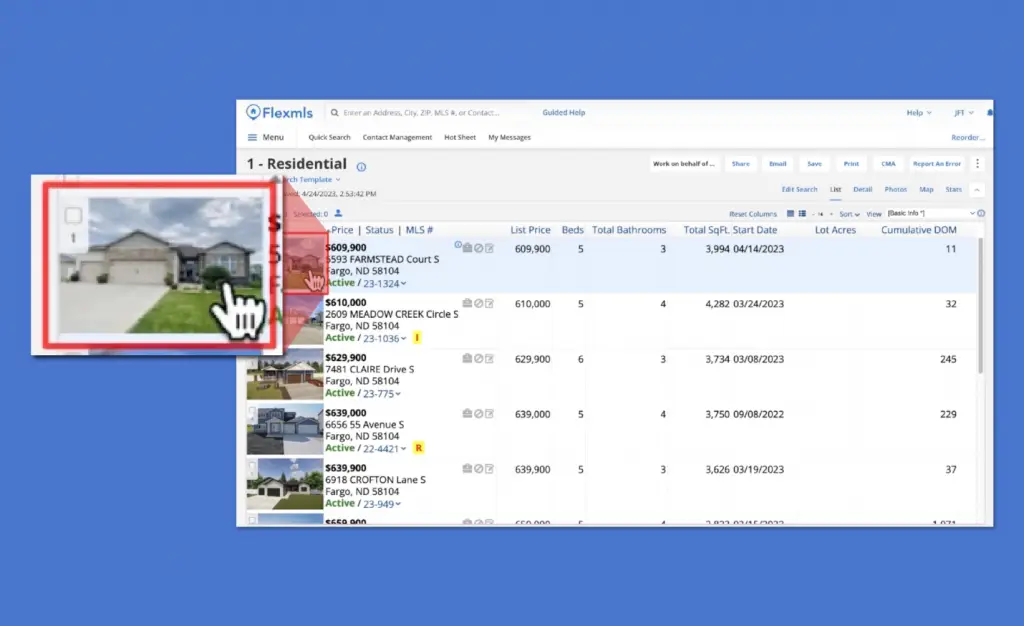
Task: Click the edit note icon for 7481 CLAIRE Drive
Action: point(489,358)
